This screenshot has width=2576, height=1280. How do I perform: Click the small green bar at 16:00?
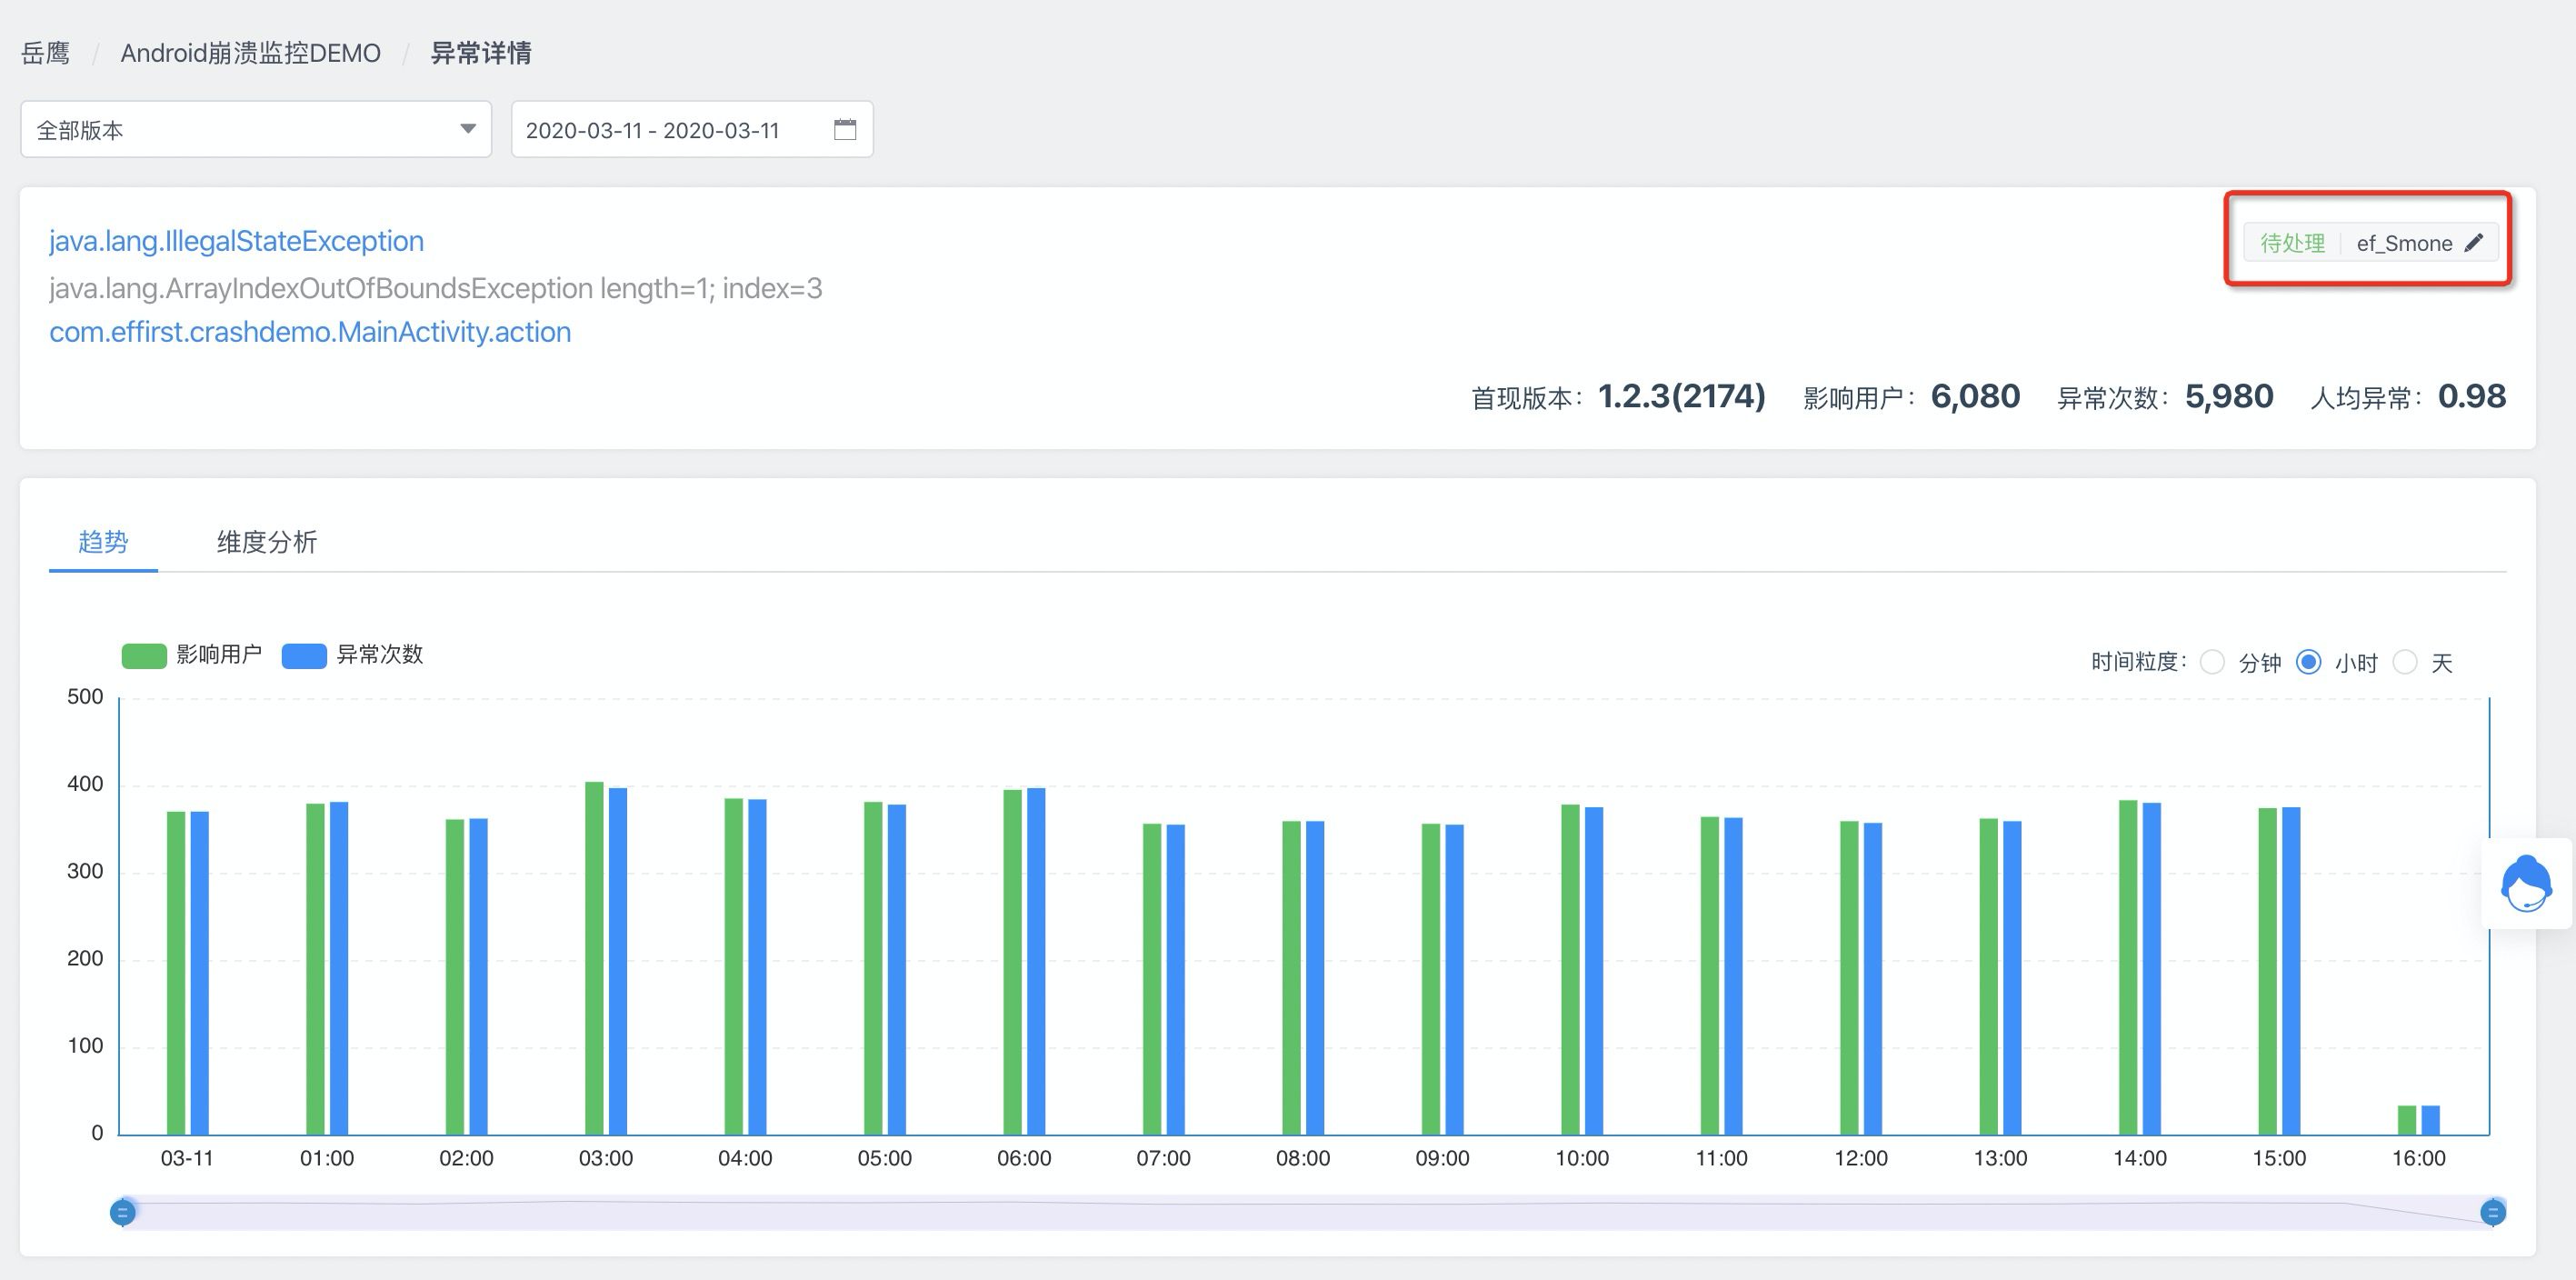pyautogui.click(x=2407, y=1120)
